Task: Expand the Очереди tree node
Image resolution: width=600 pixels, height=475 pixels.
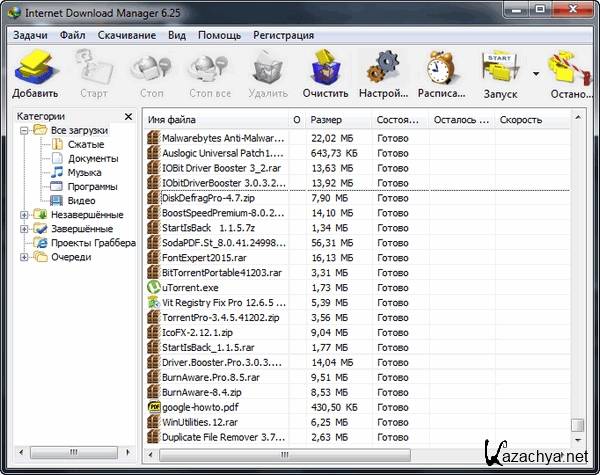Action: [25, 257]
